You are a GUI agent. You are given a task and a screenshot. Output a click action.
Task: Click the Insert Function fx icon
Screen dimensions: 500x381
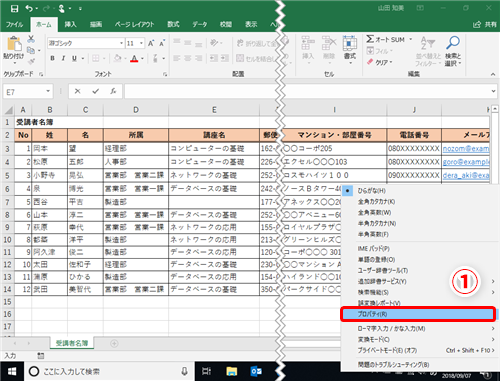tap(113, 91)
